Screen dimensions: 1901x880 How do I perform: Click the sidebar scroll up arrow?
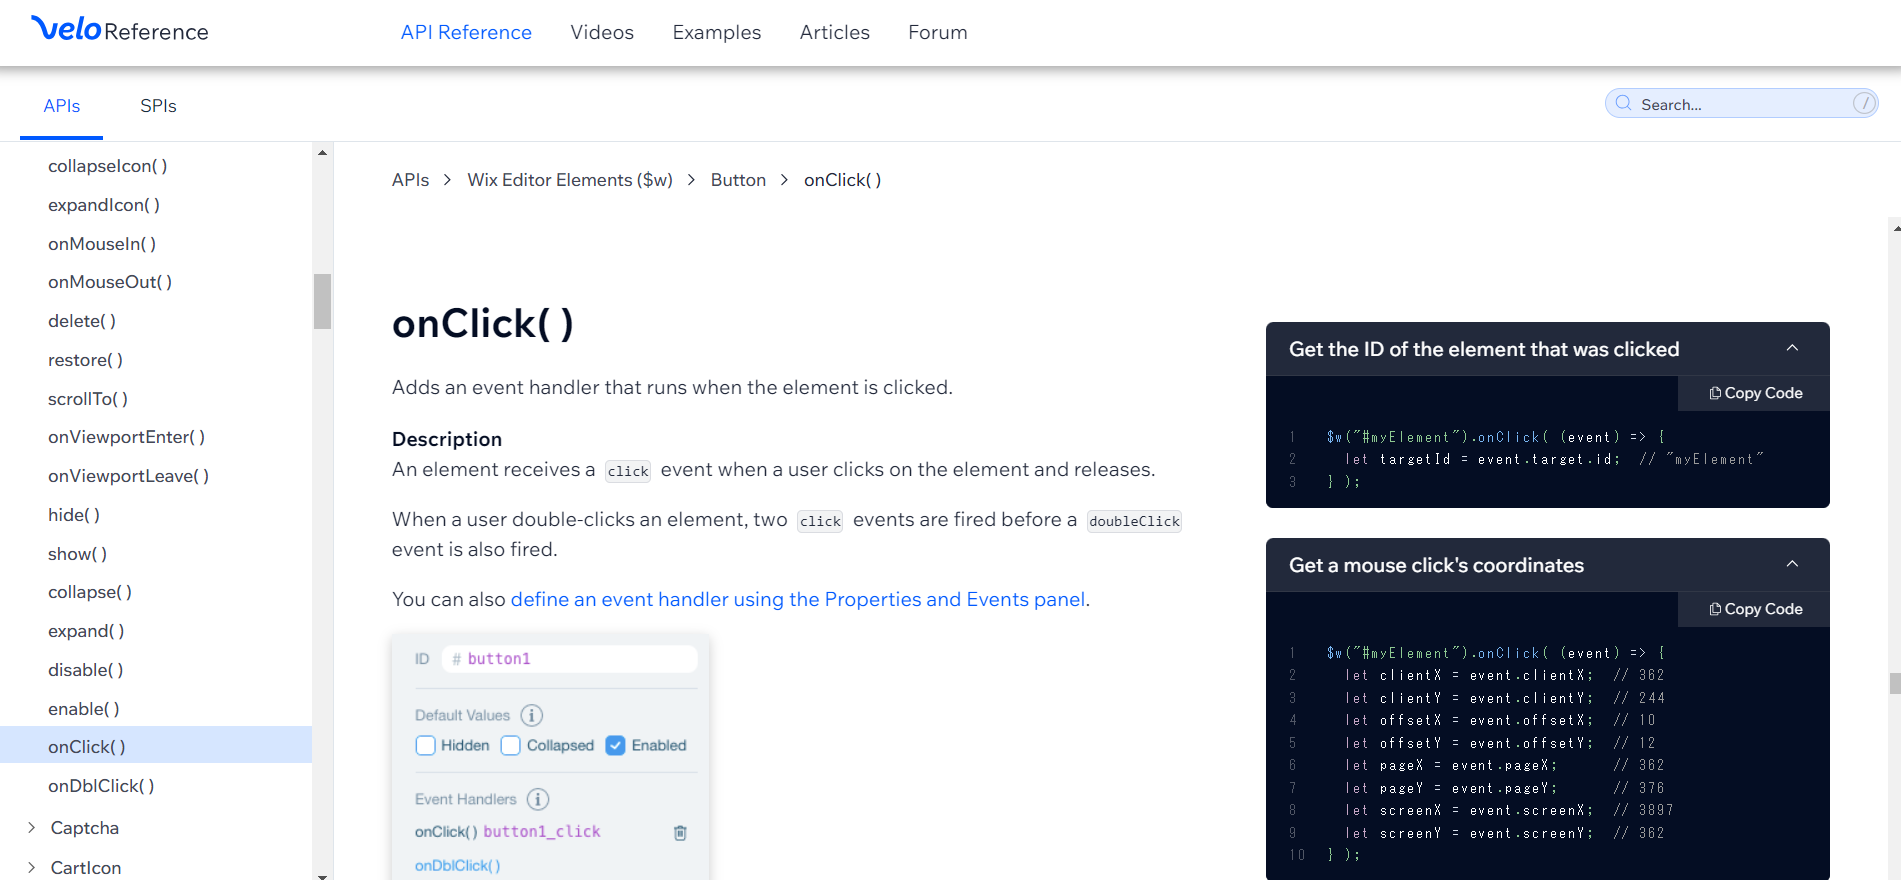coord(322,153)
